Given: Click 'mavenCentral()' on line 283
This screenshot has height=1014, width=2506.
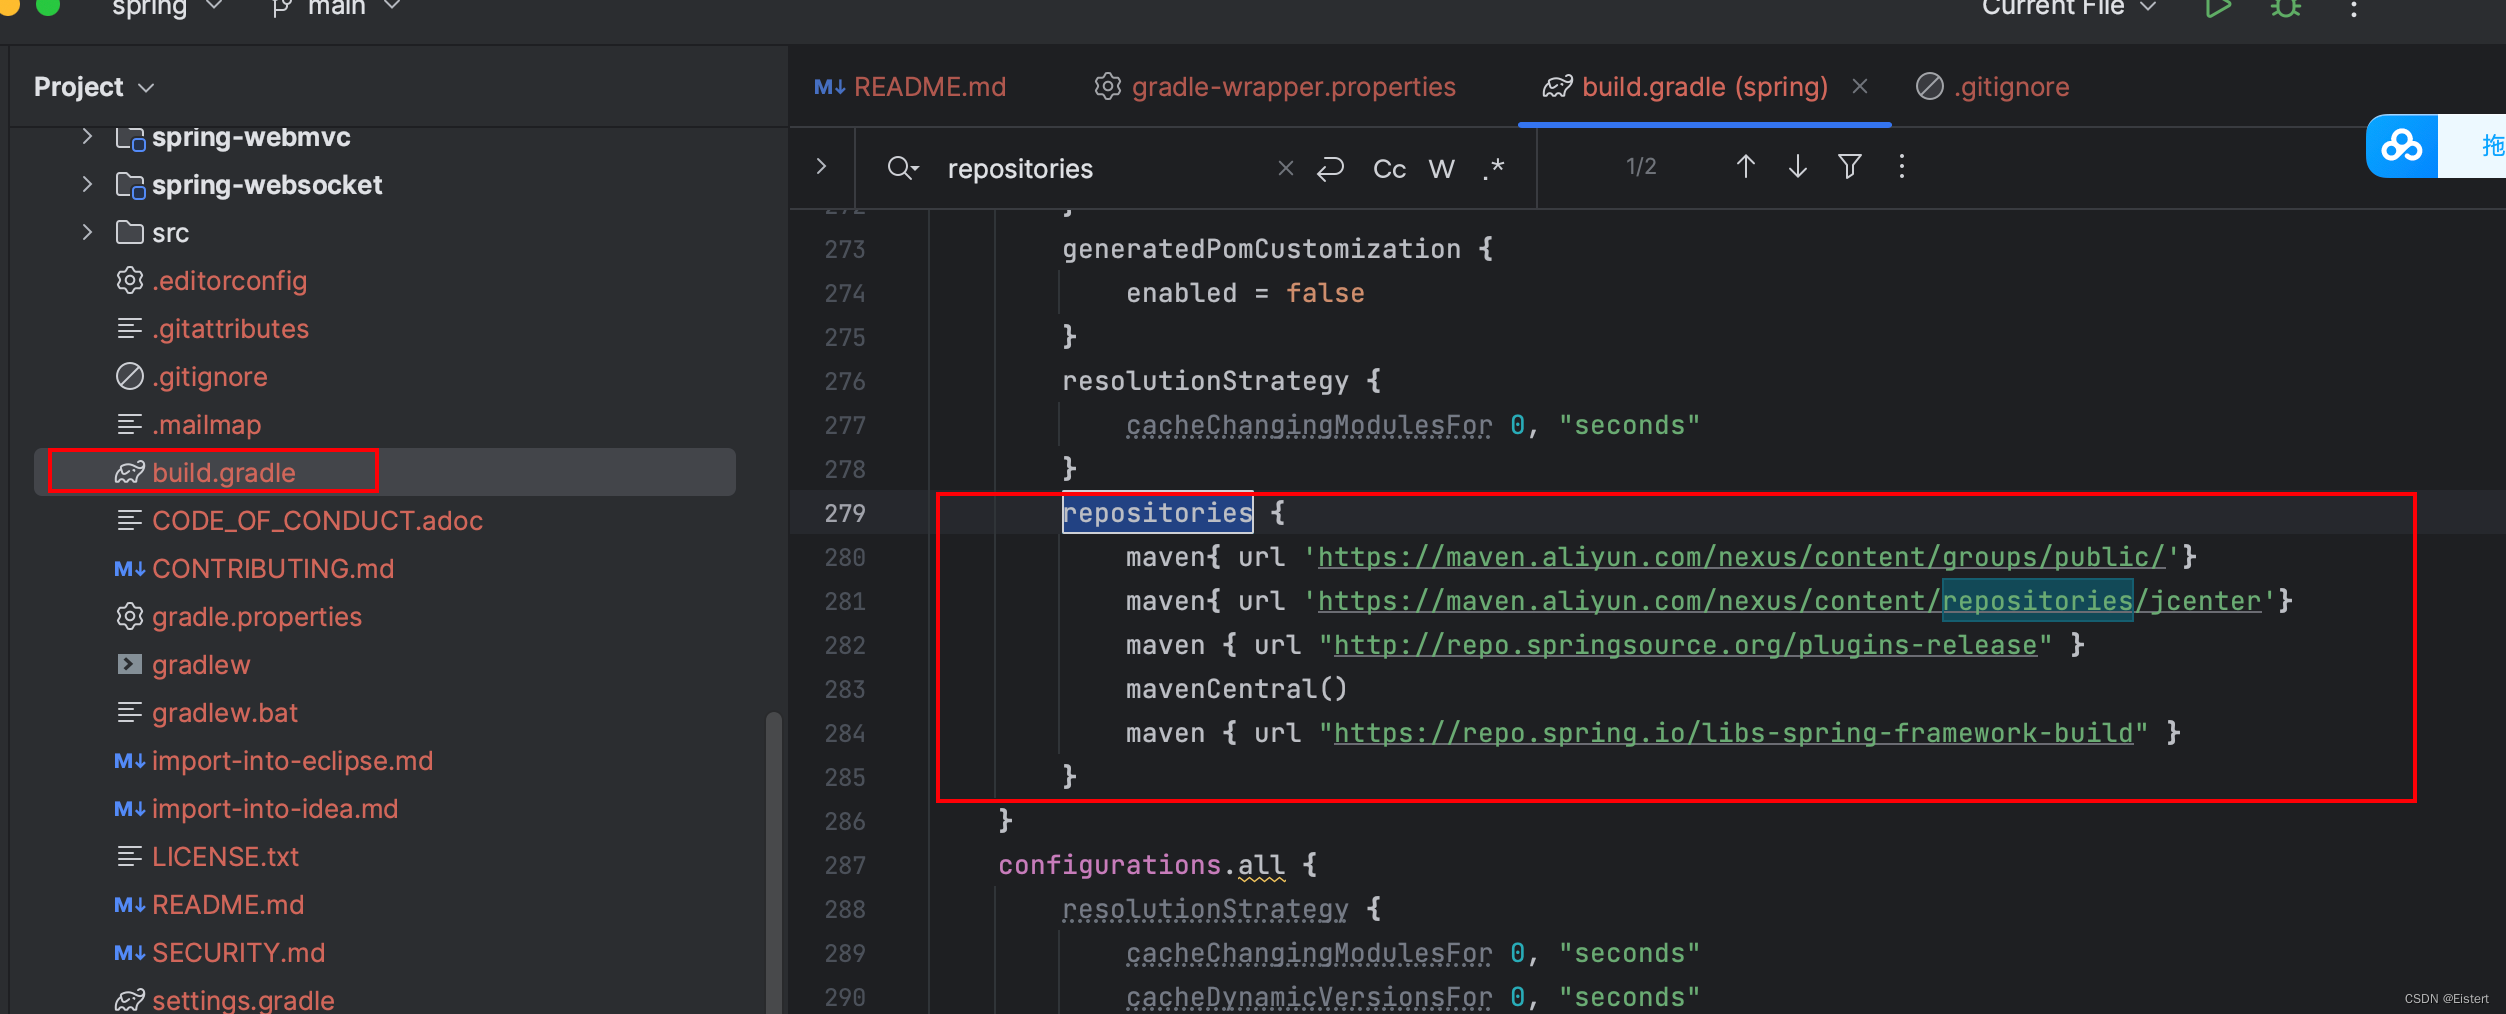Looking at the screenshot, I should click(1237, 689).
